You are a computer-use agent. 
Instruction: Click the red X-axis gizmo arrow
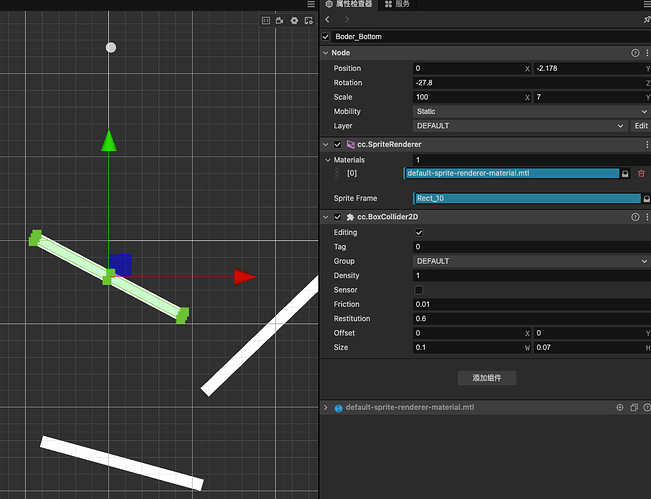(245, 277)
